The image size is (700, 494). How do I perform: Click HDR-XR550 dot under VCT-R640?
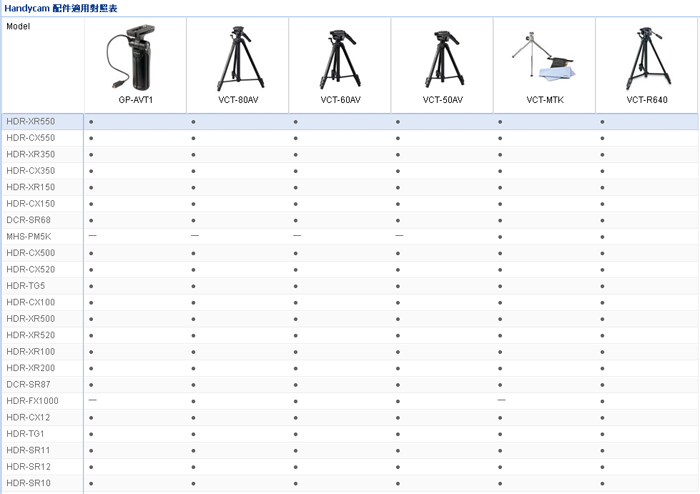coord(602,122)
